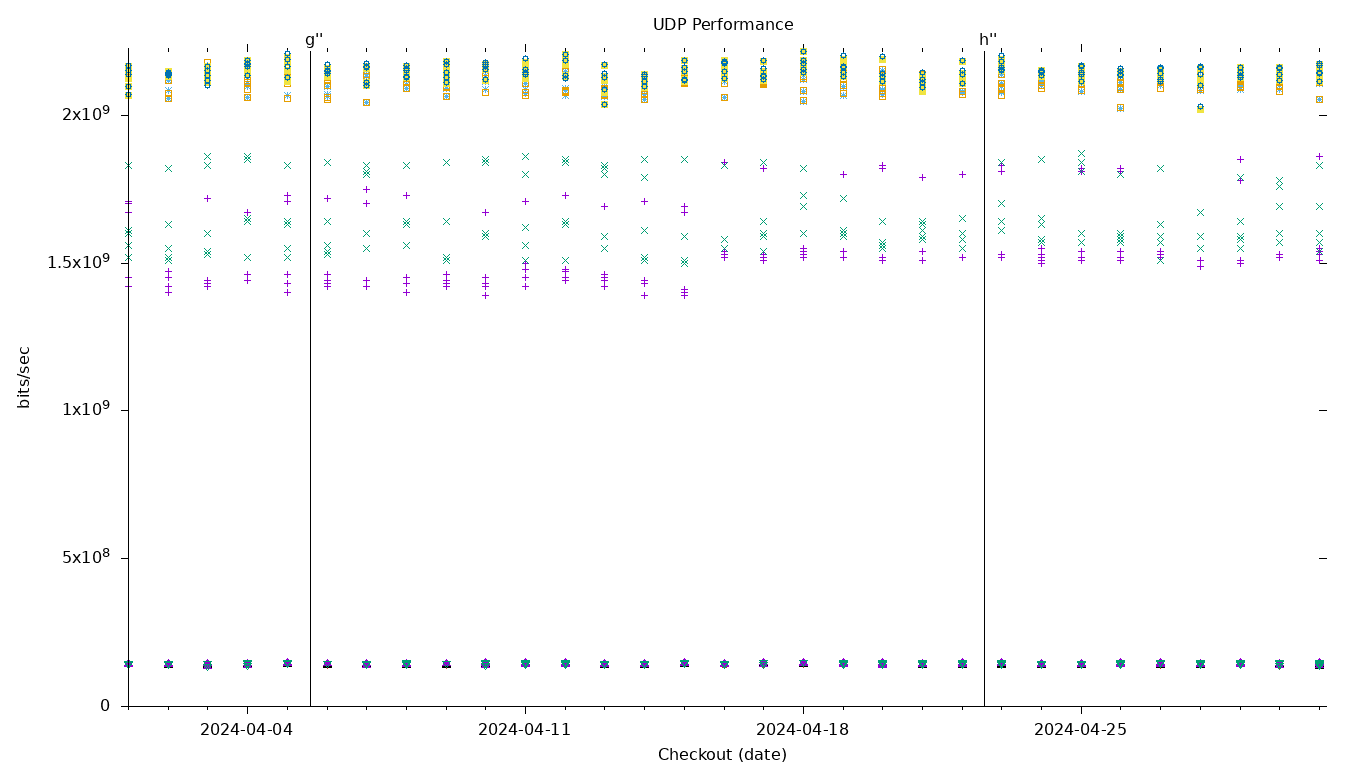Screen dimensions: 1360x768
Task: Select the 1.5x10^9 y-axis label
Action: (x=78, y=262)
